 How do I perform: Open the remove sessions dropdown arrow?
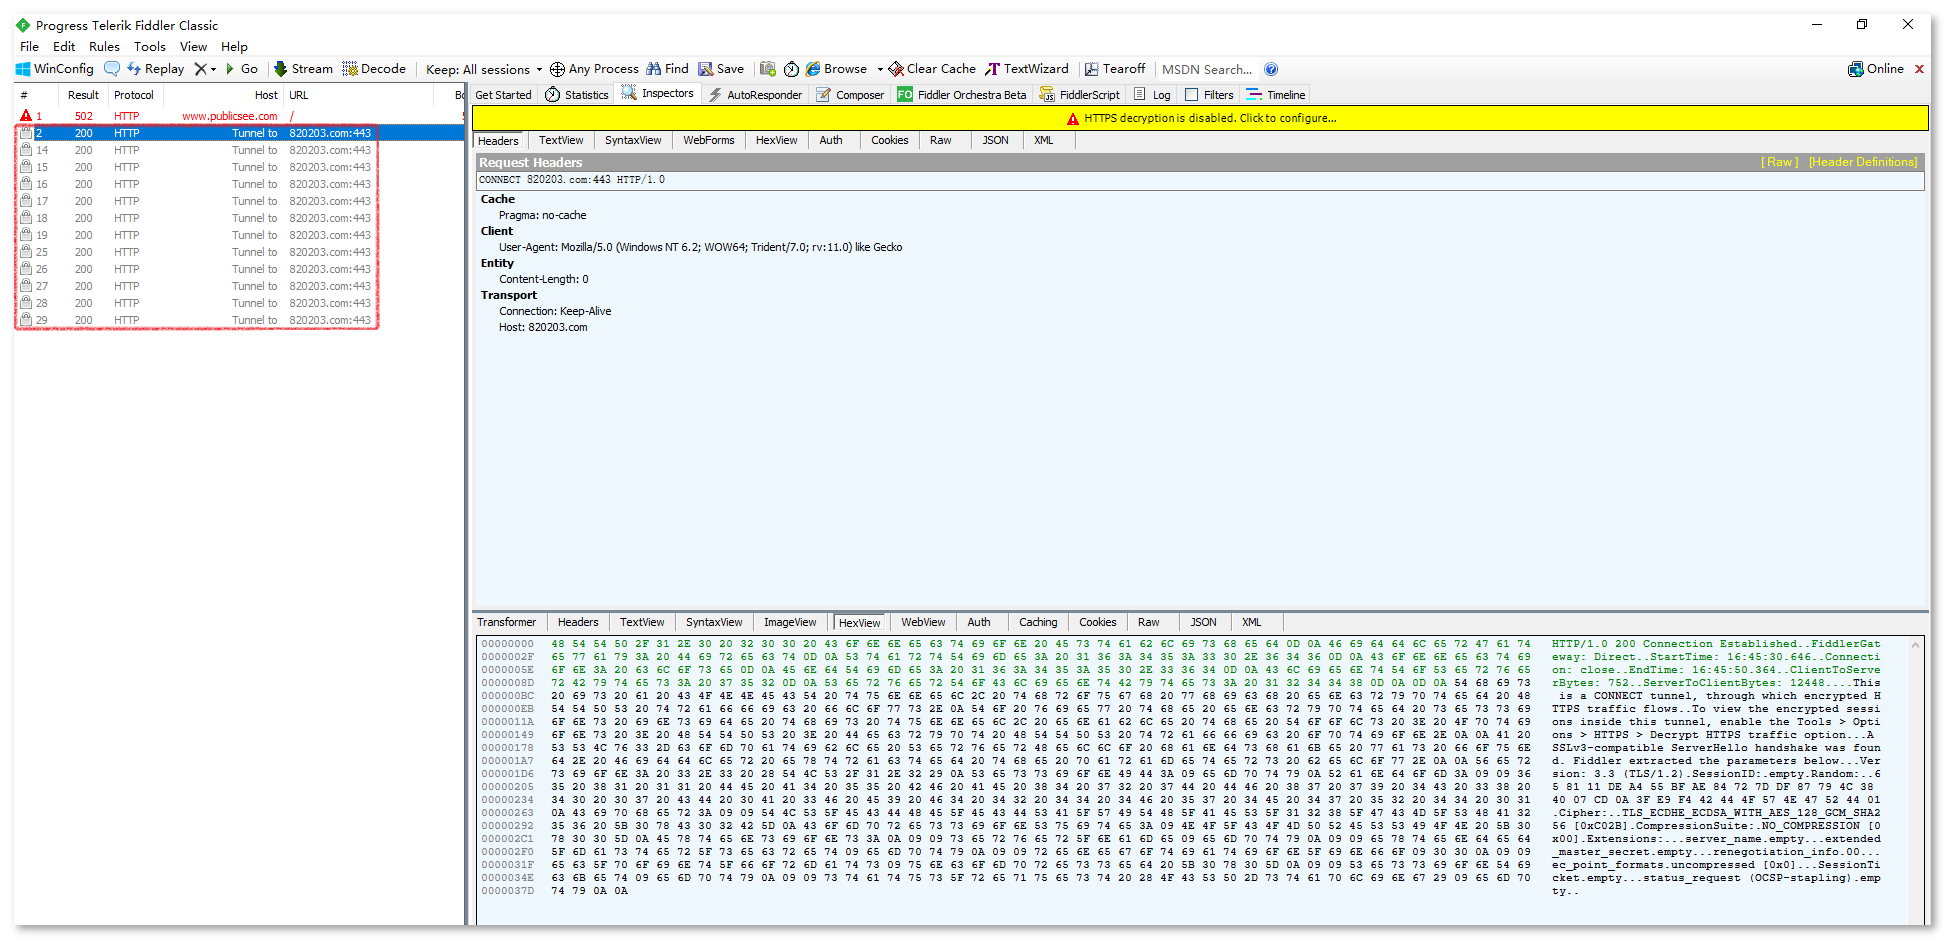(212, 68)
